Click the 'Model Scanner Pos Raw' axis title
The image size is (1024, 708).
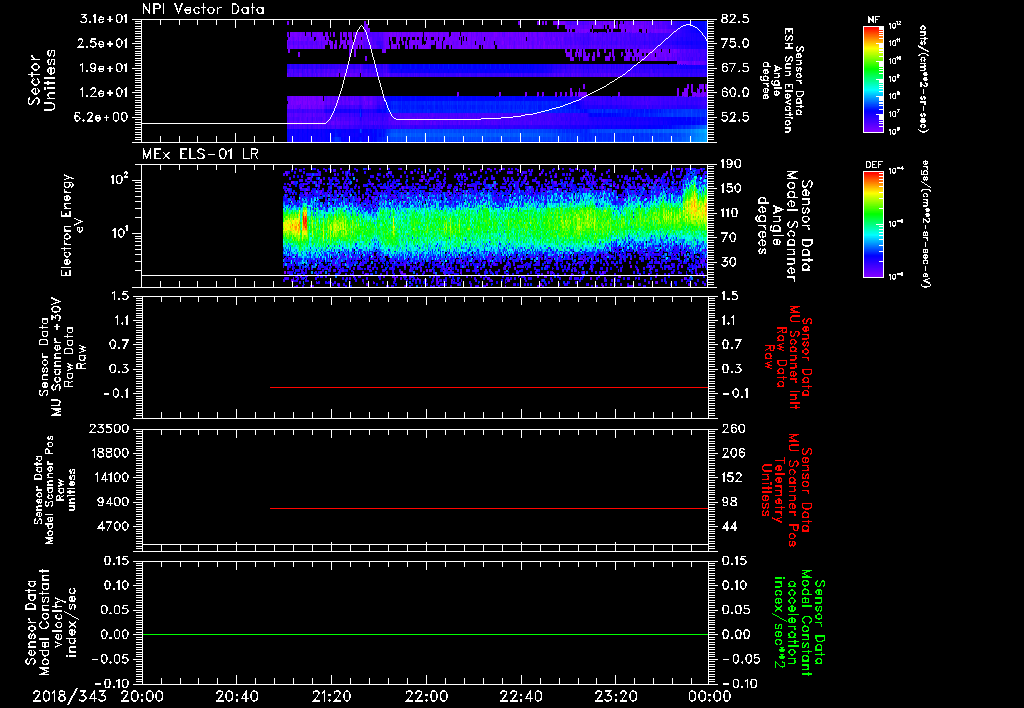tap(55, 490)
